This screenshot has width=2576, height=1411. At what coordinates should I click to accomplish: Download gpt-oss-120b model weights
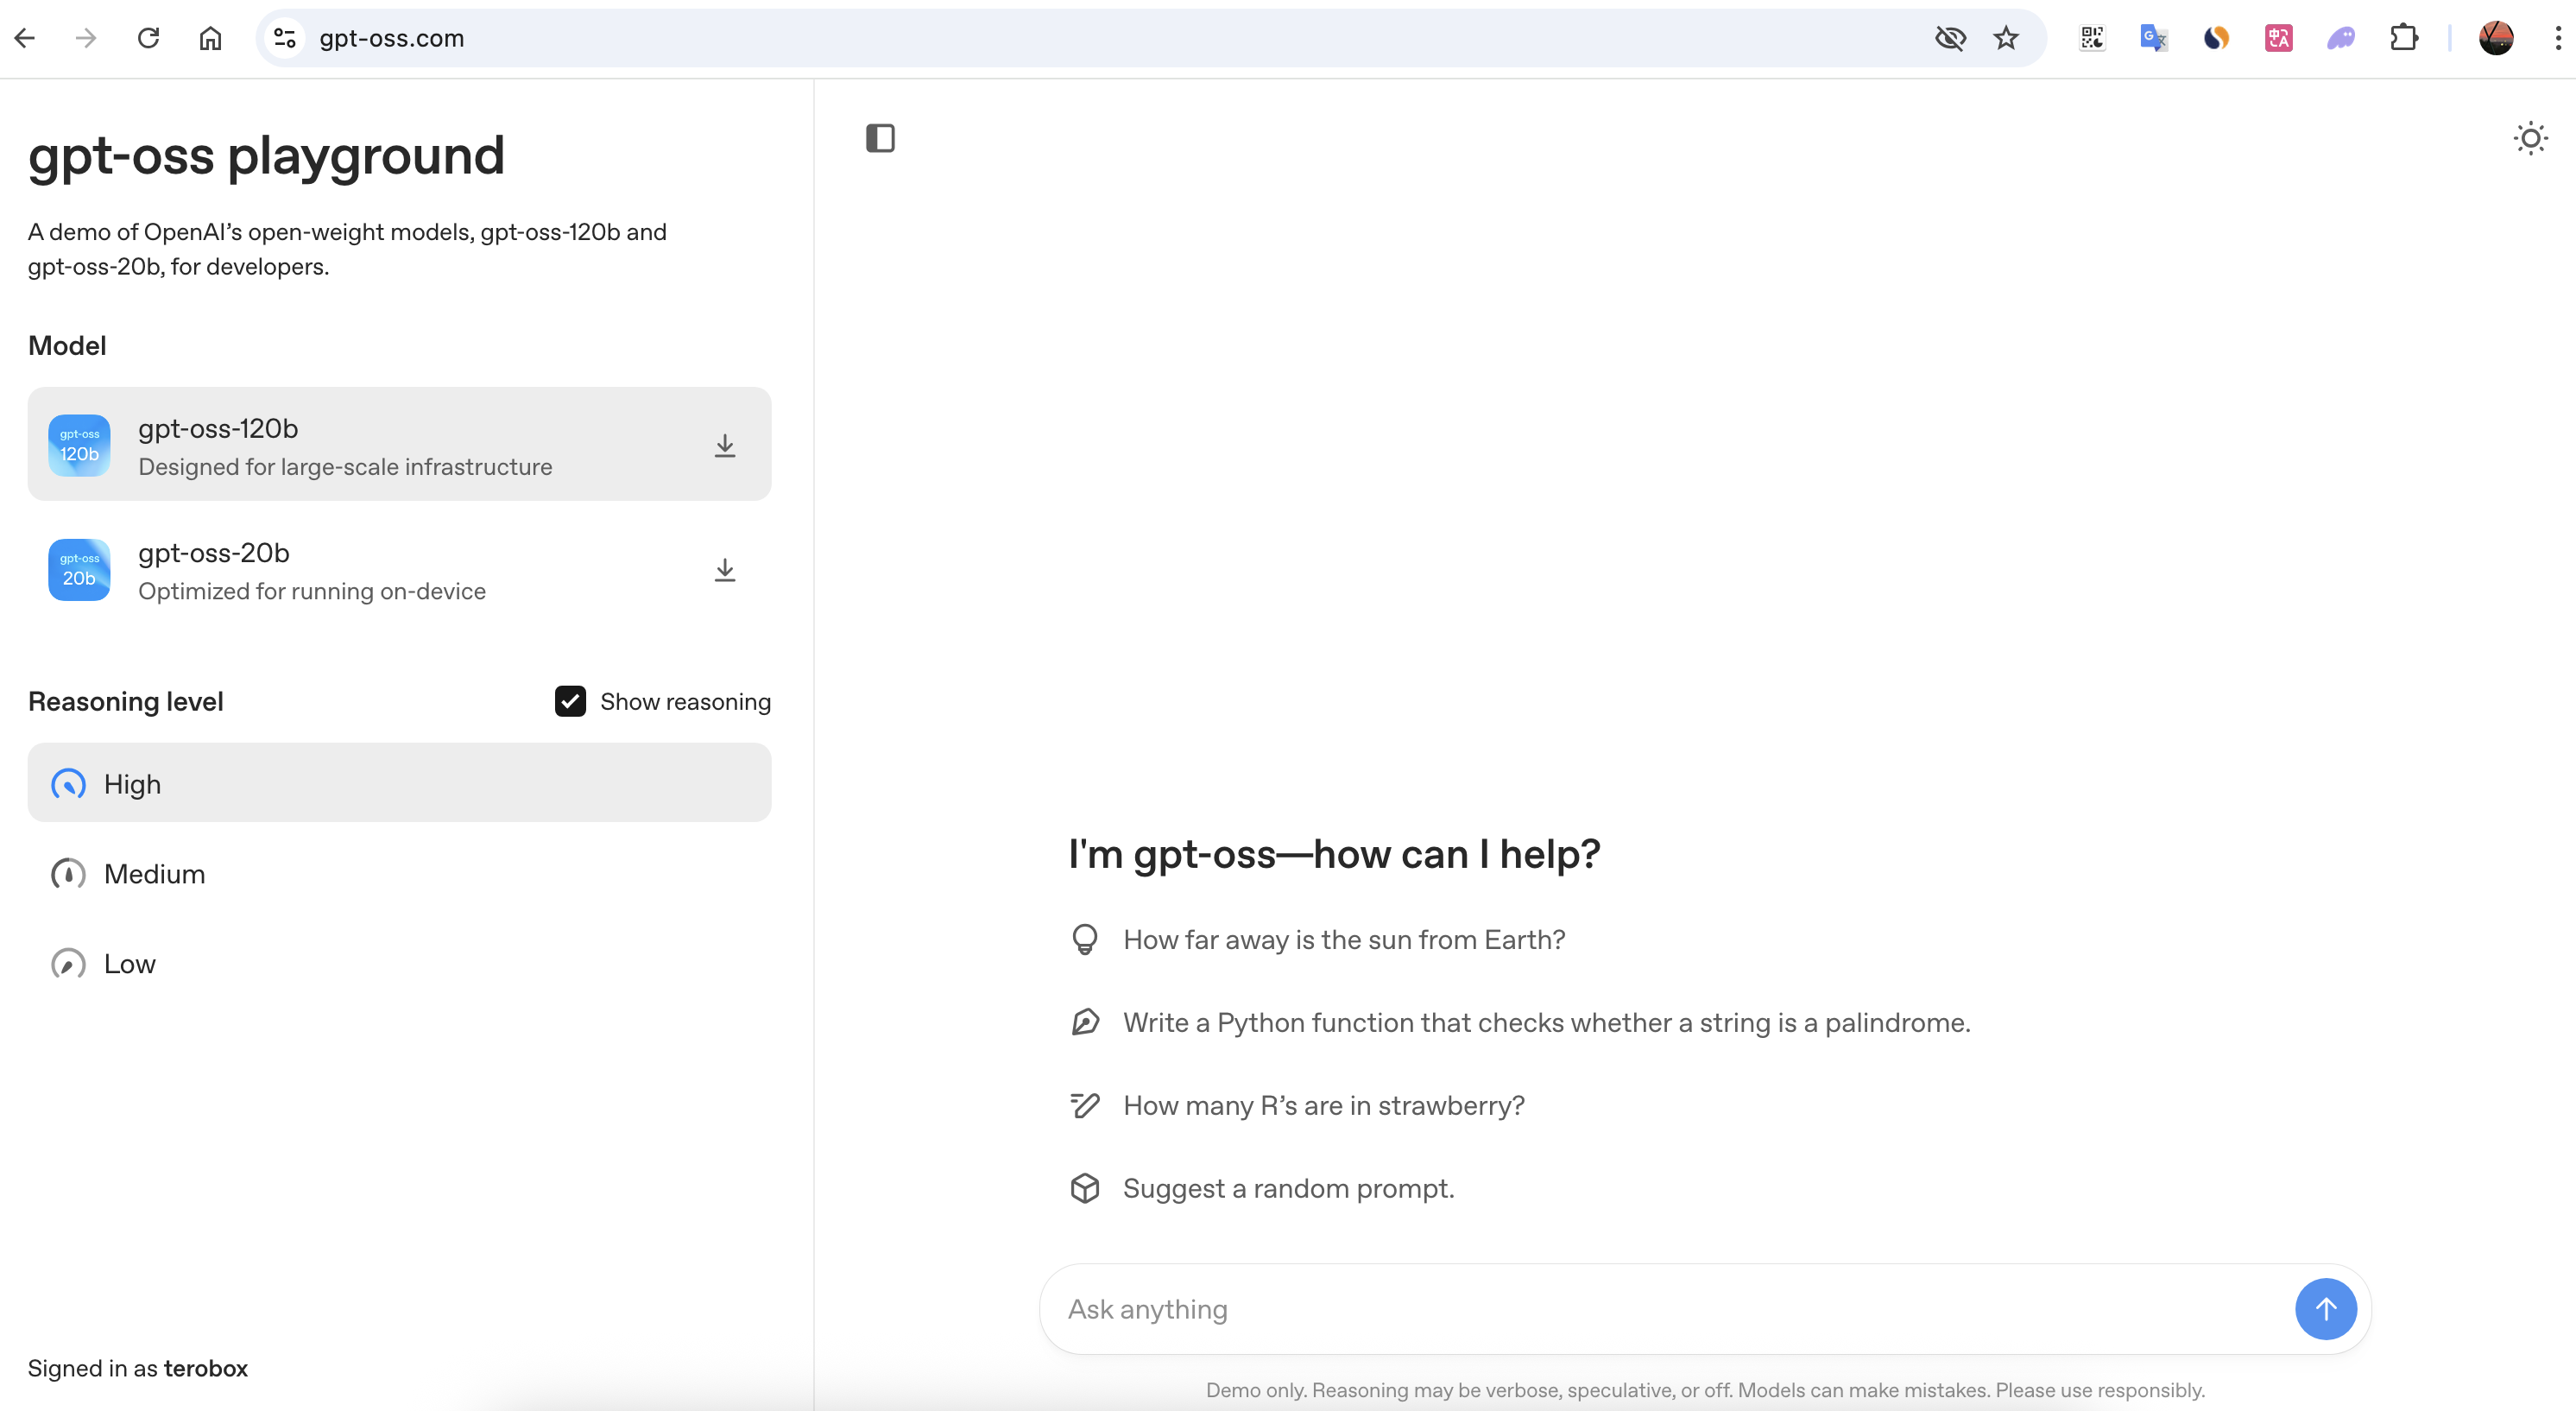coord(725,445)
